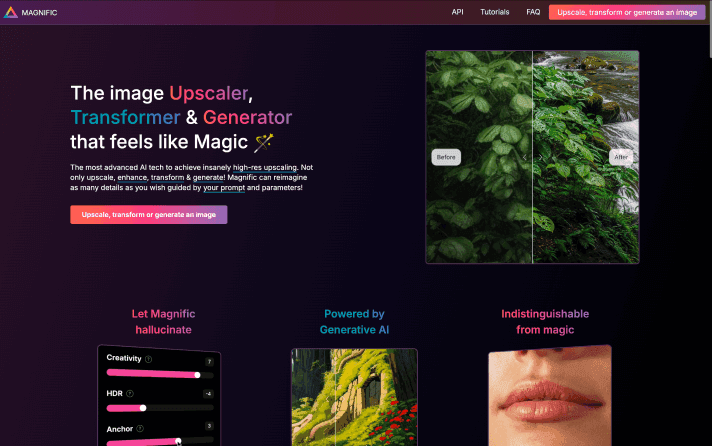Screen dimensions: 712x446
Task: Click the Anchor slider handle
Action: point(178,441)
